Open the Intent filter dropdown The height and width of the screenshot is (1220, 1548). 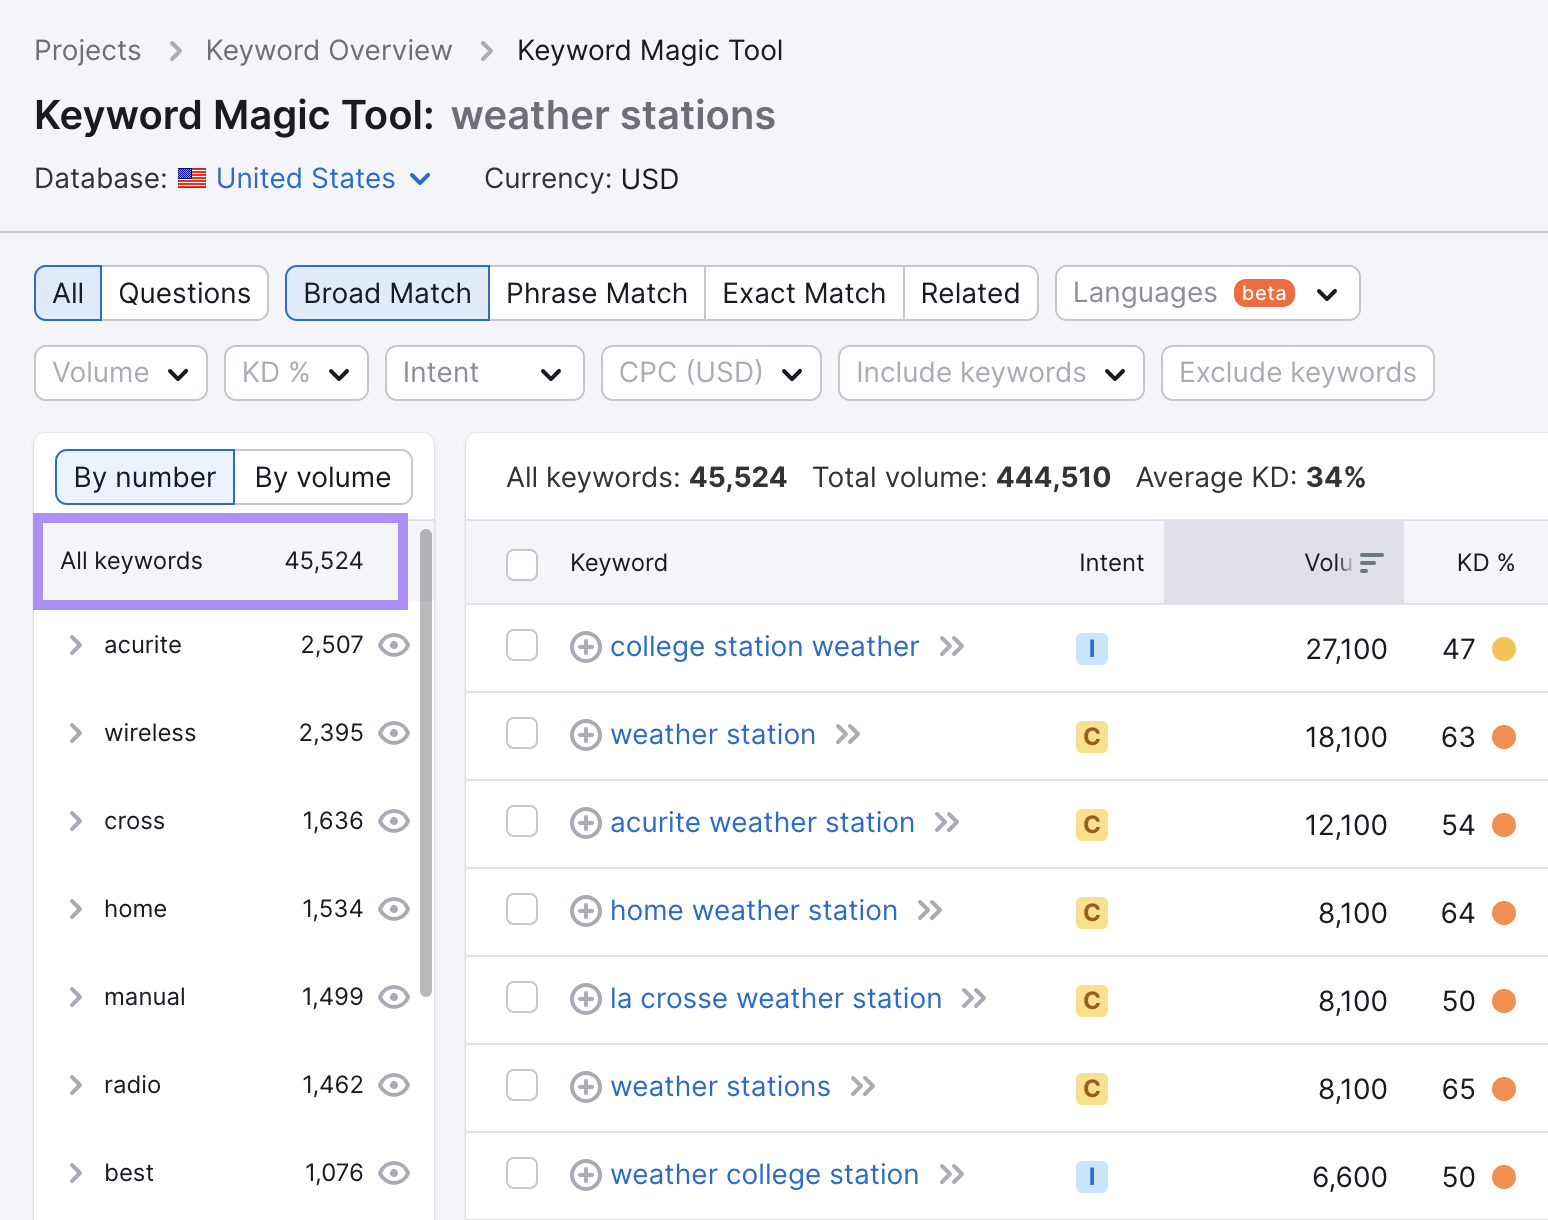coord(485,373)
